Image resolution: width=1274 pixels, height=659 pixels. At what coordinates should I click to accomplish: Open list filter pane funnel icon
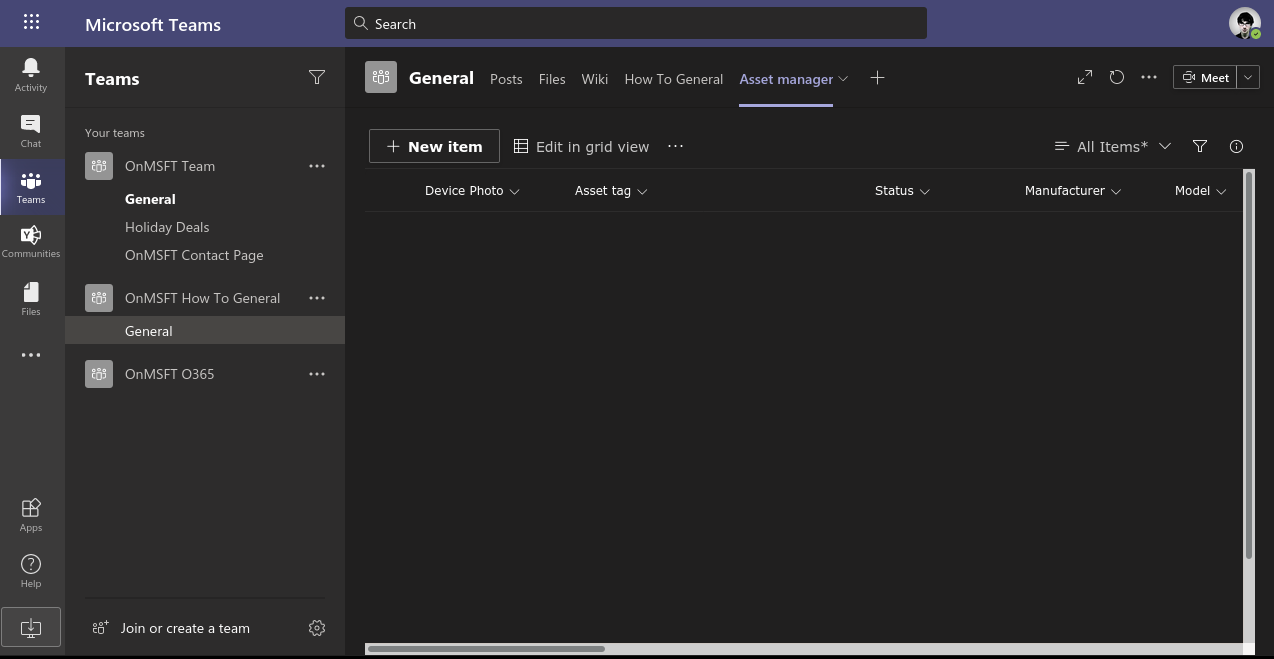pyautogui.click(x=1200, y=146)
